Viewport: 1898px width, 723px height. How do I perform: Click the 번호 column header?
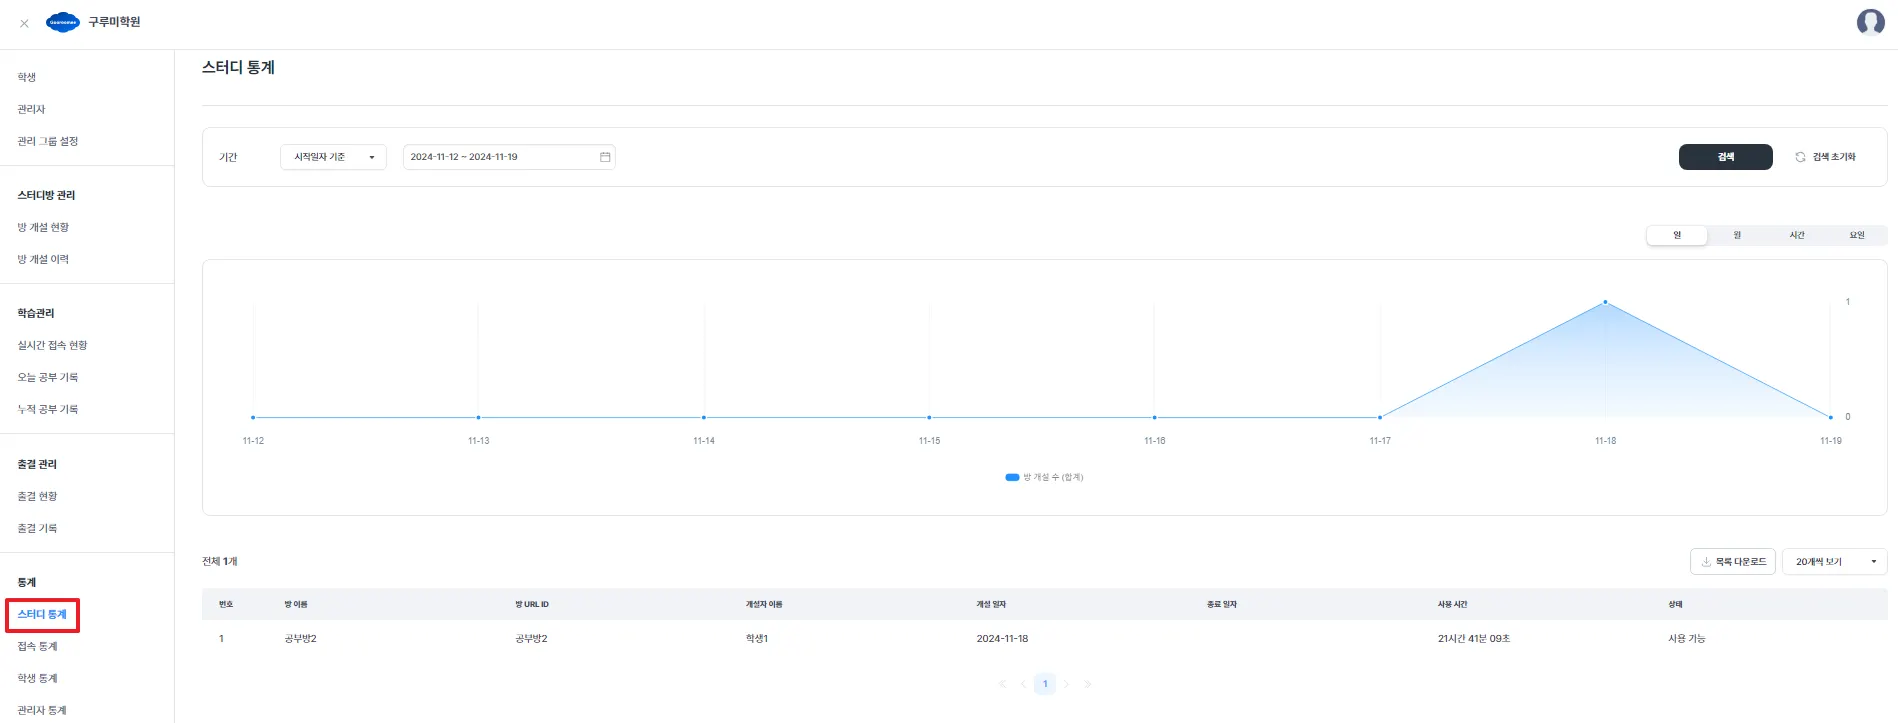[226, 604]
